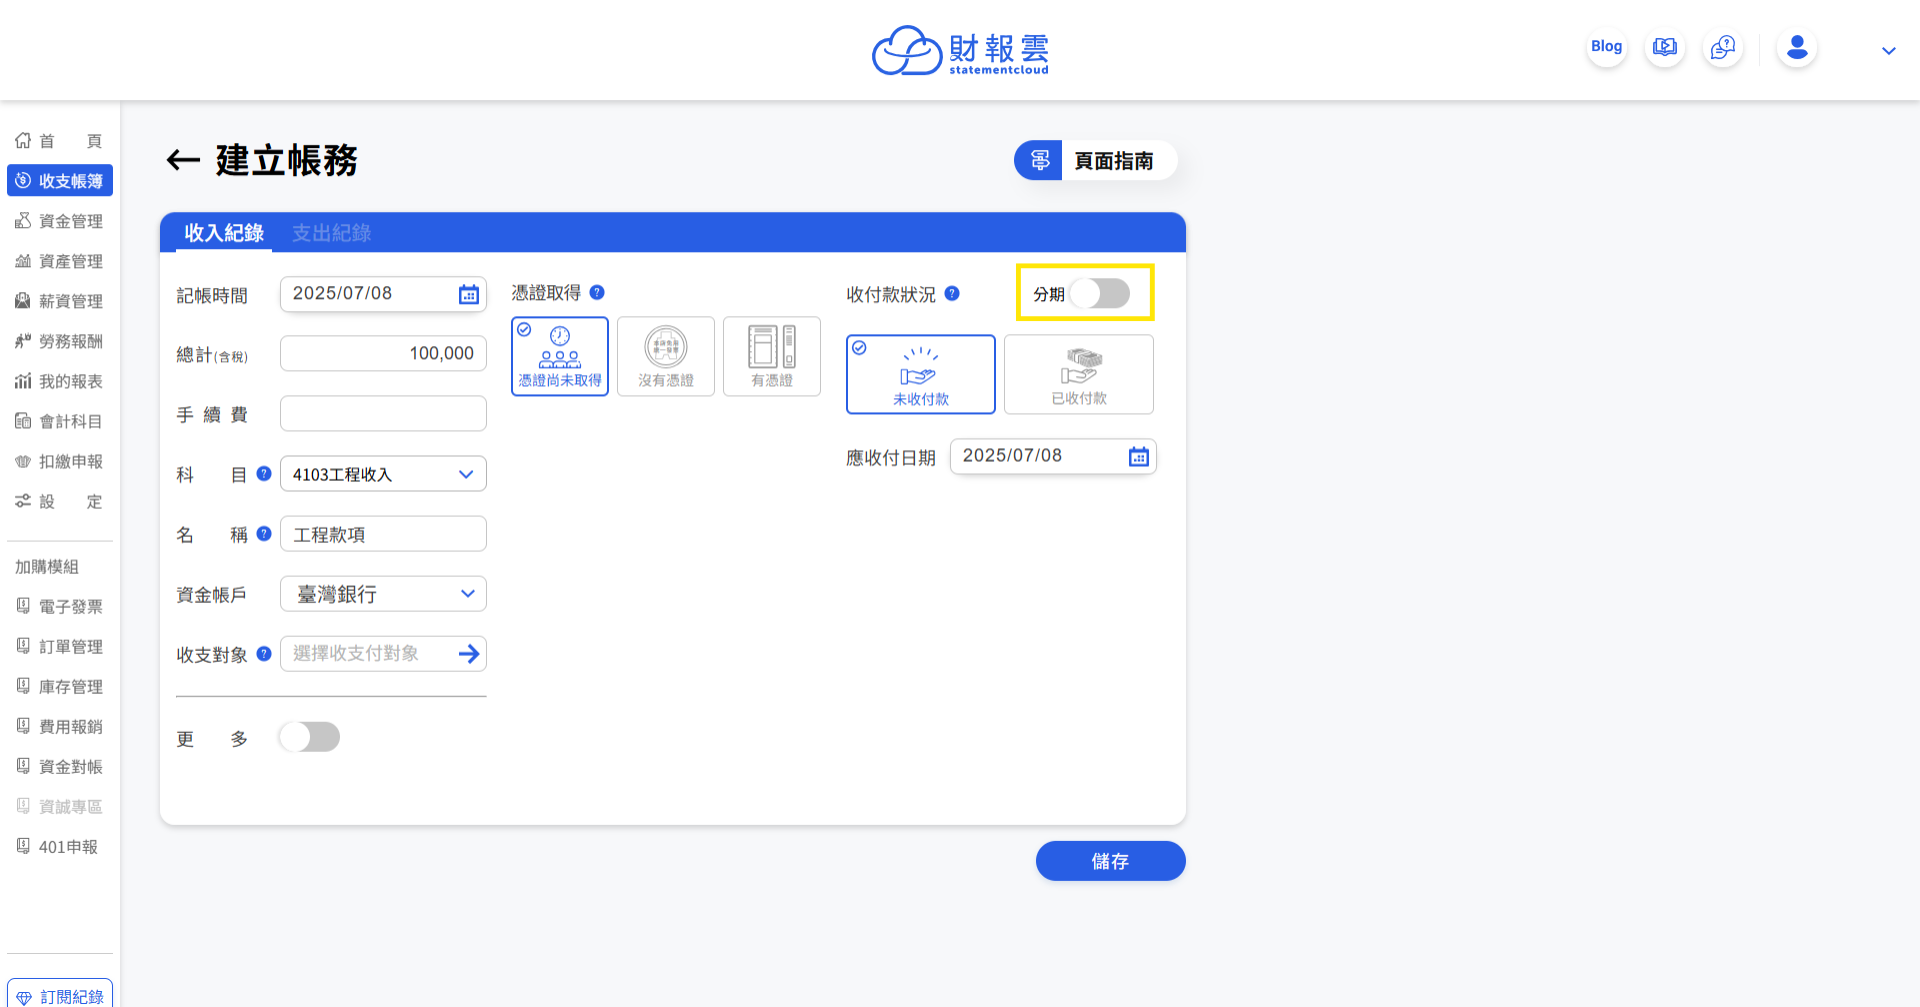The height and width of the screenshot is (1007, 1920).
Task: Open 訂單管理 in the sidebar
Action: click(60, 646)
